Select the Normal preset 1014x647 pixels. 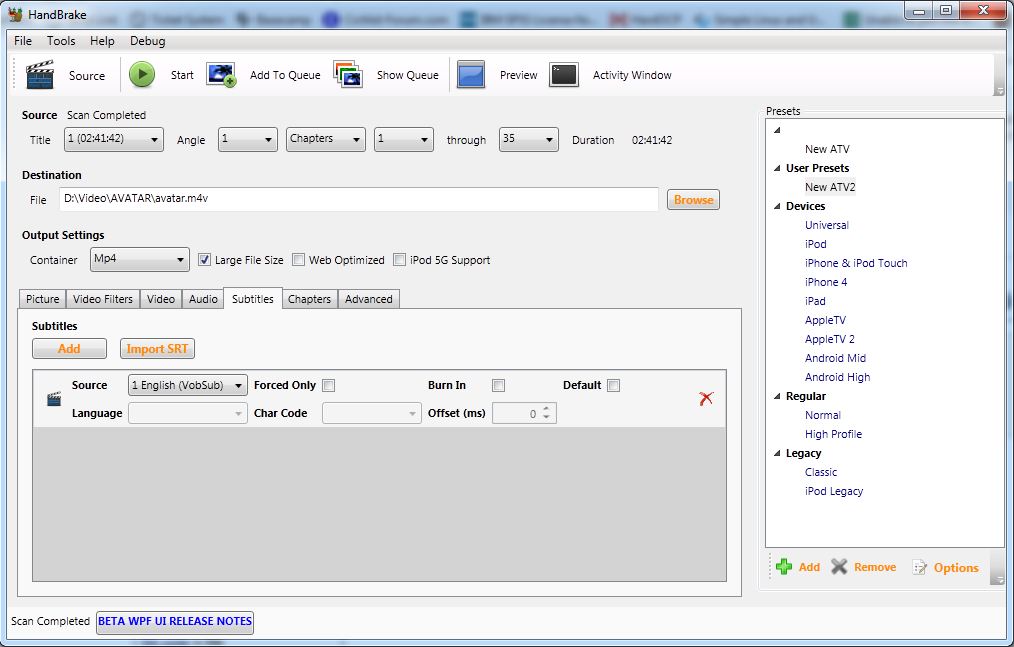click(x=823, y=415)
